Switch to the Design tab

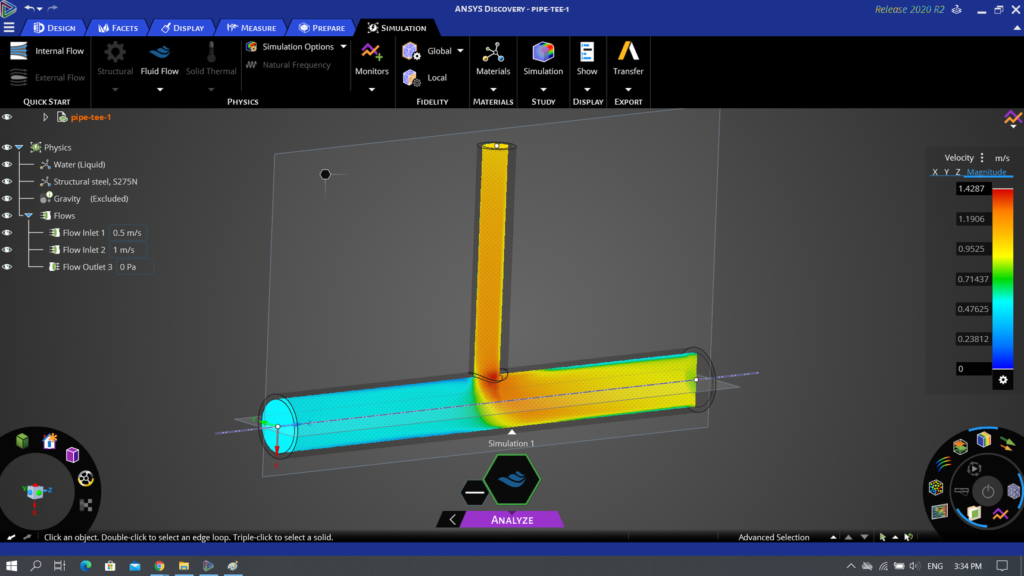(55, 28)
